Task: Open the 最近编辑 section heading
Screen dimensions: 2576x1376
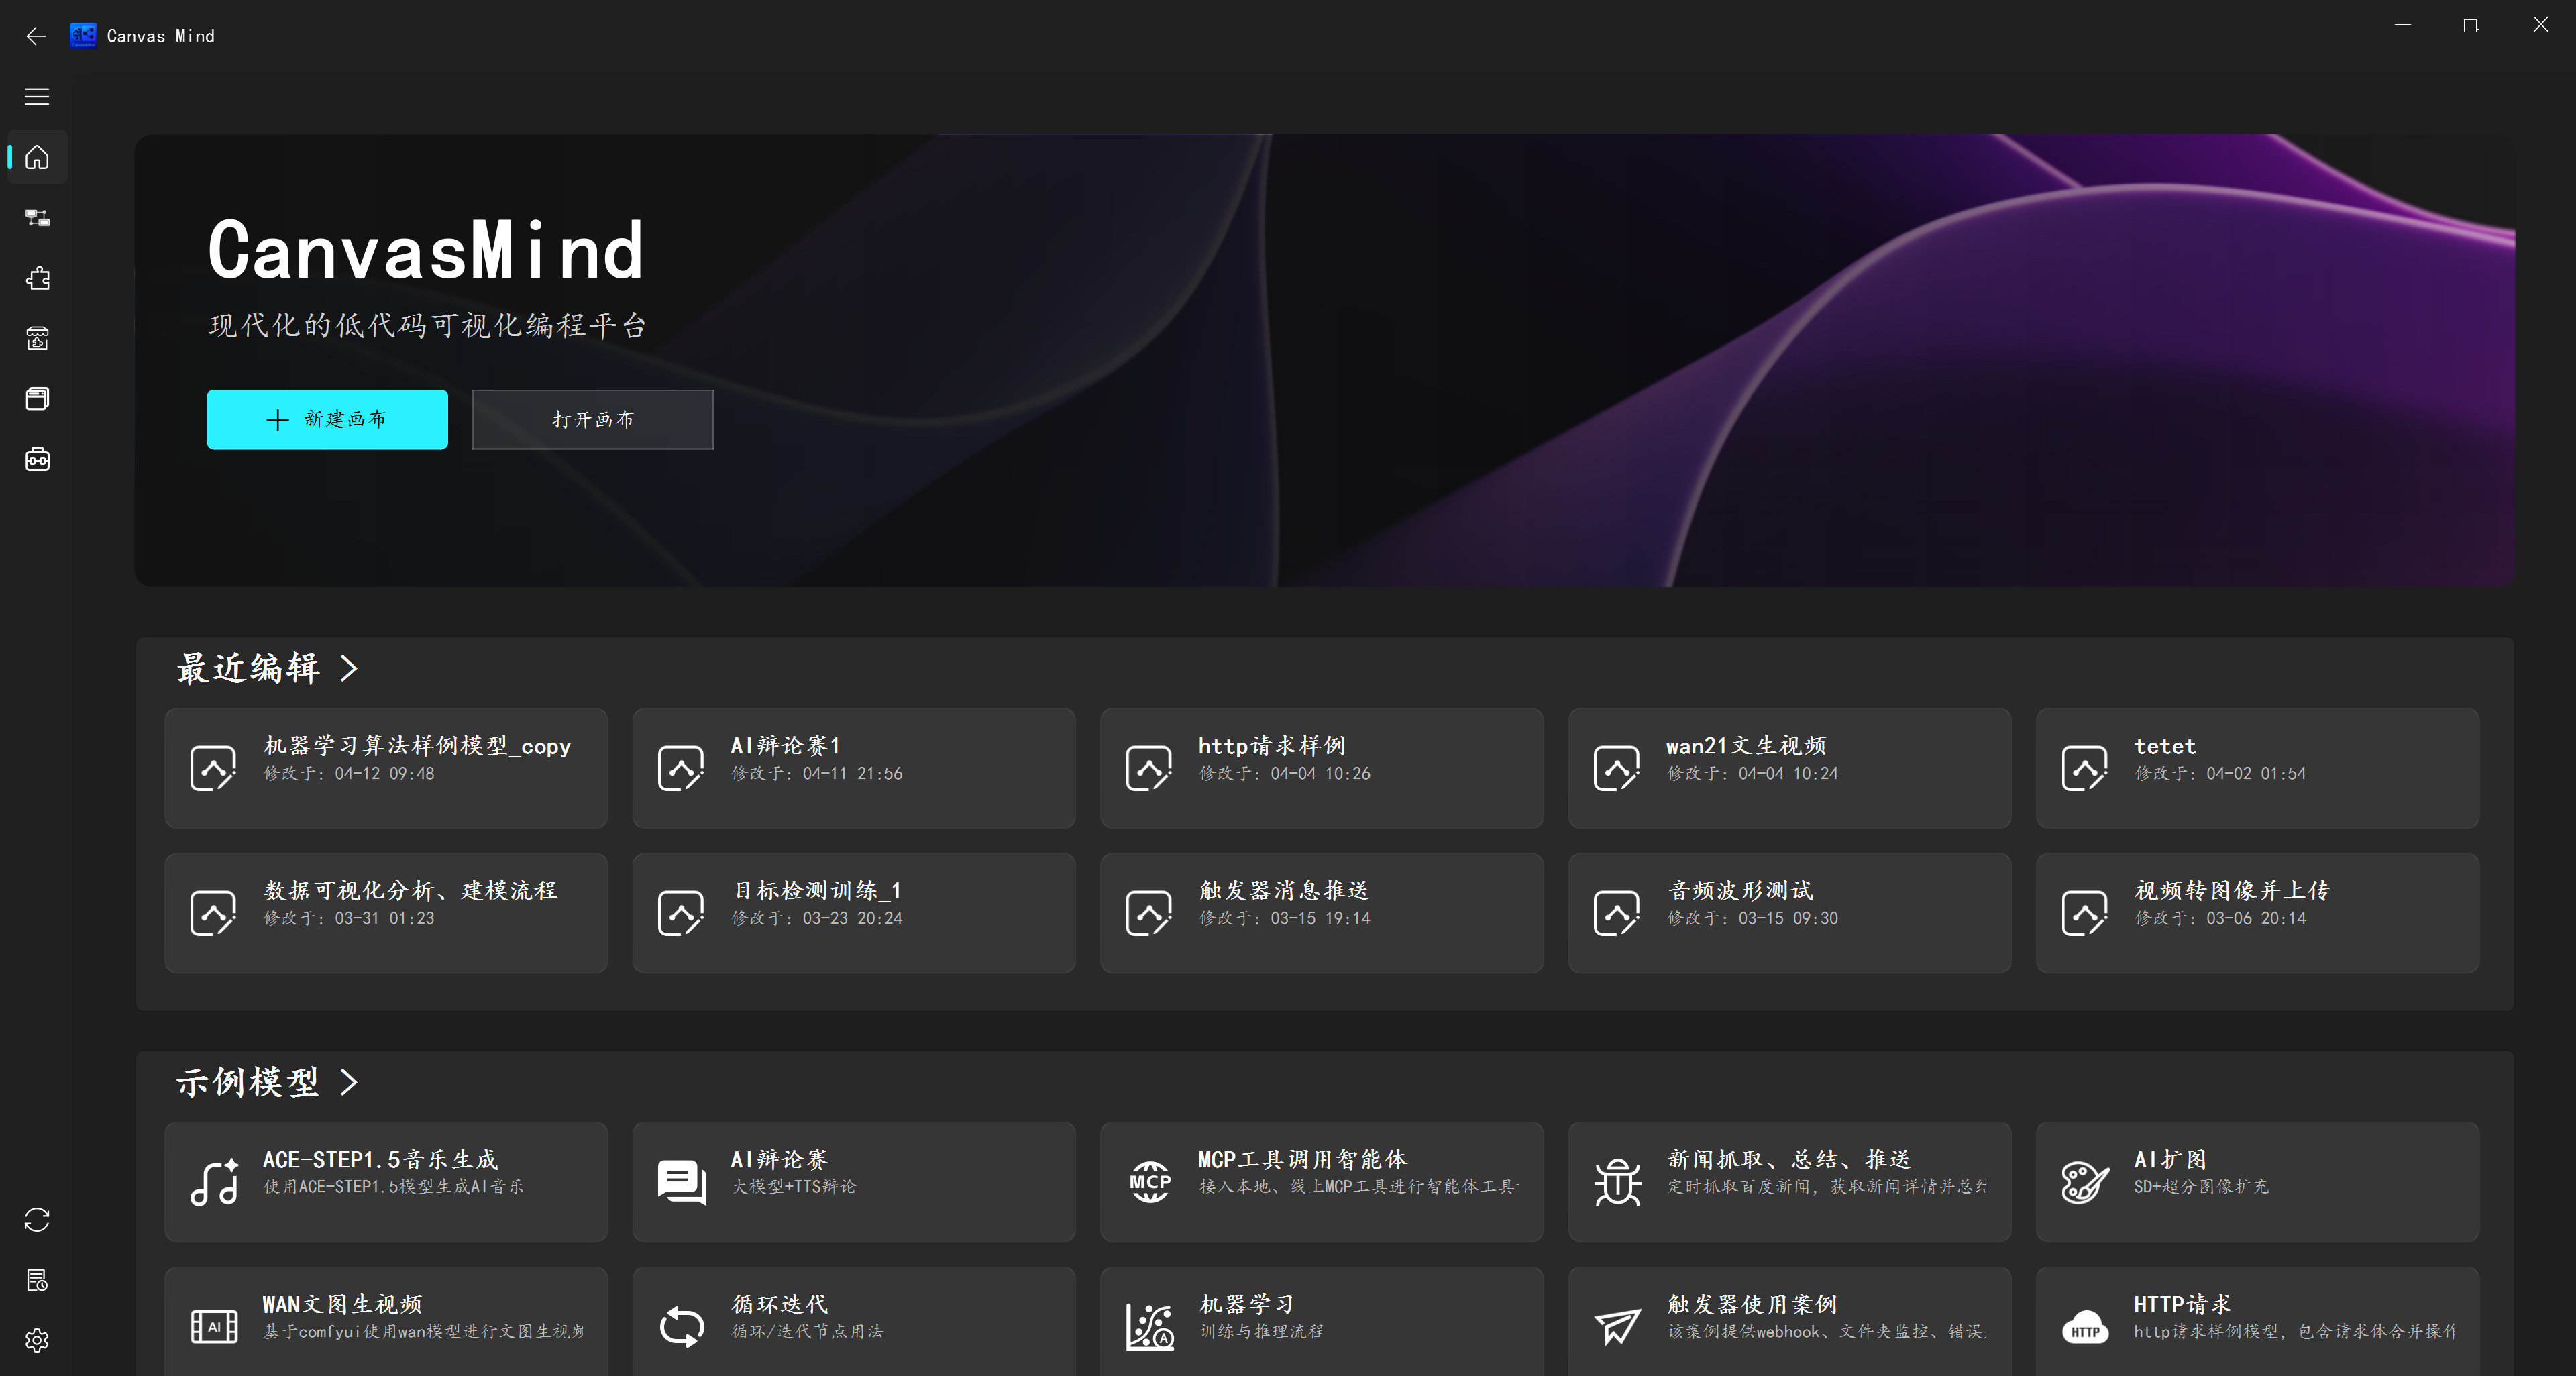Action: (248, 668)
